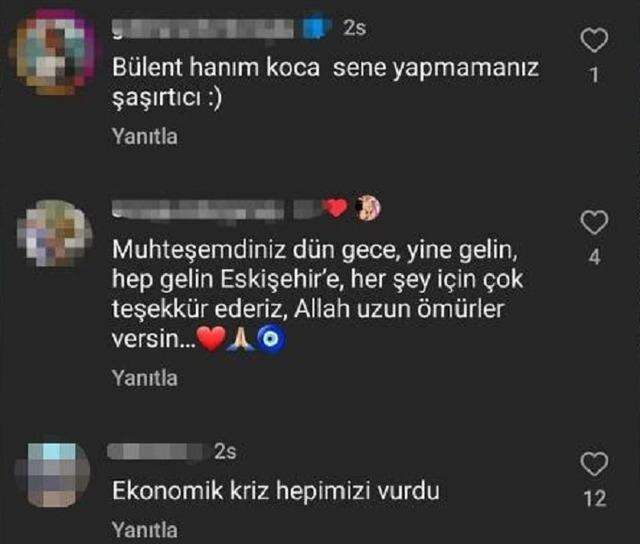Image resolution: width=640 pixels, height=544 pixels.
Task: Reply to the 'Bülent hanım' comment via Yanıtla
Action: [x=145, y=136]
